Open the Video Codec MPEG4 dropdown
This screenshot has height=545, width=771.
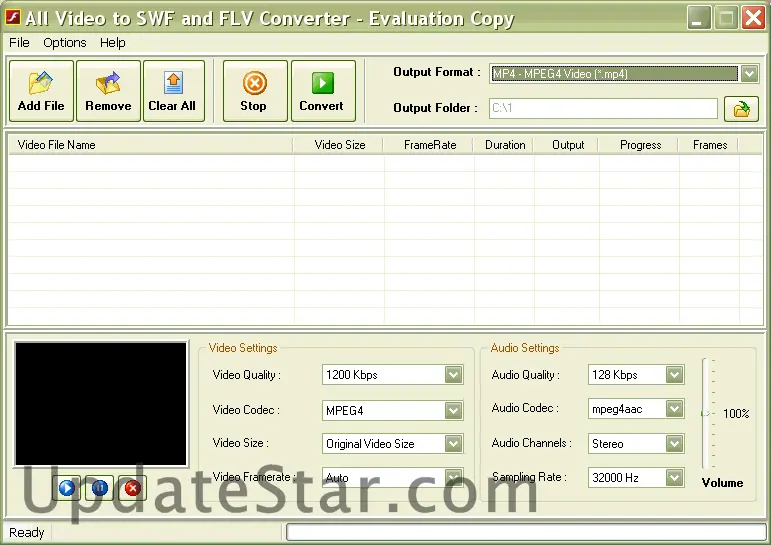pos(453,410)
